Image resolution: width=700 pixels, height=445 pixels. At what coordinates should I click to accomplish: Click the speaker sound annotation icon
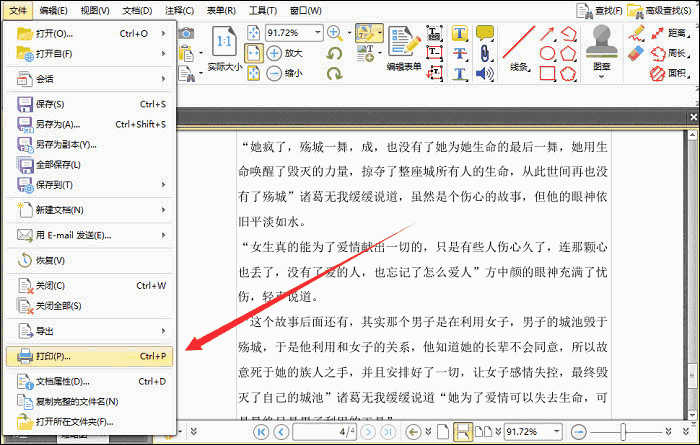coord(485,73)
